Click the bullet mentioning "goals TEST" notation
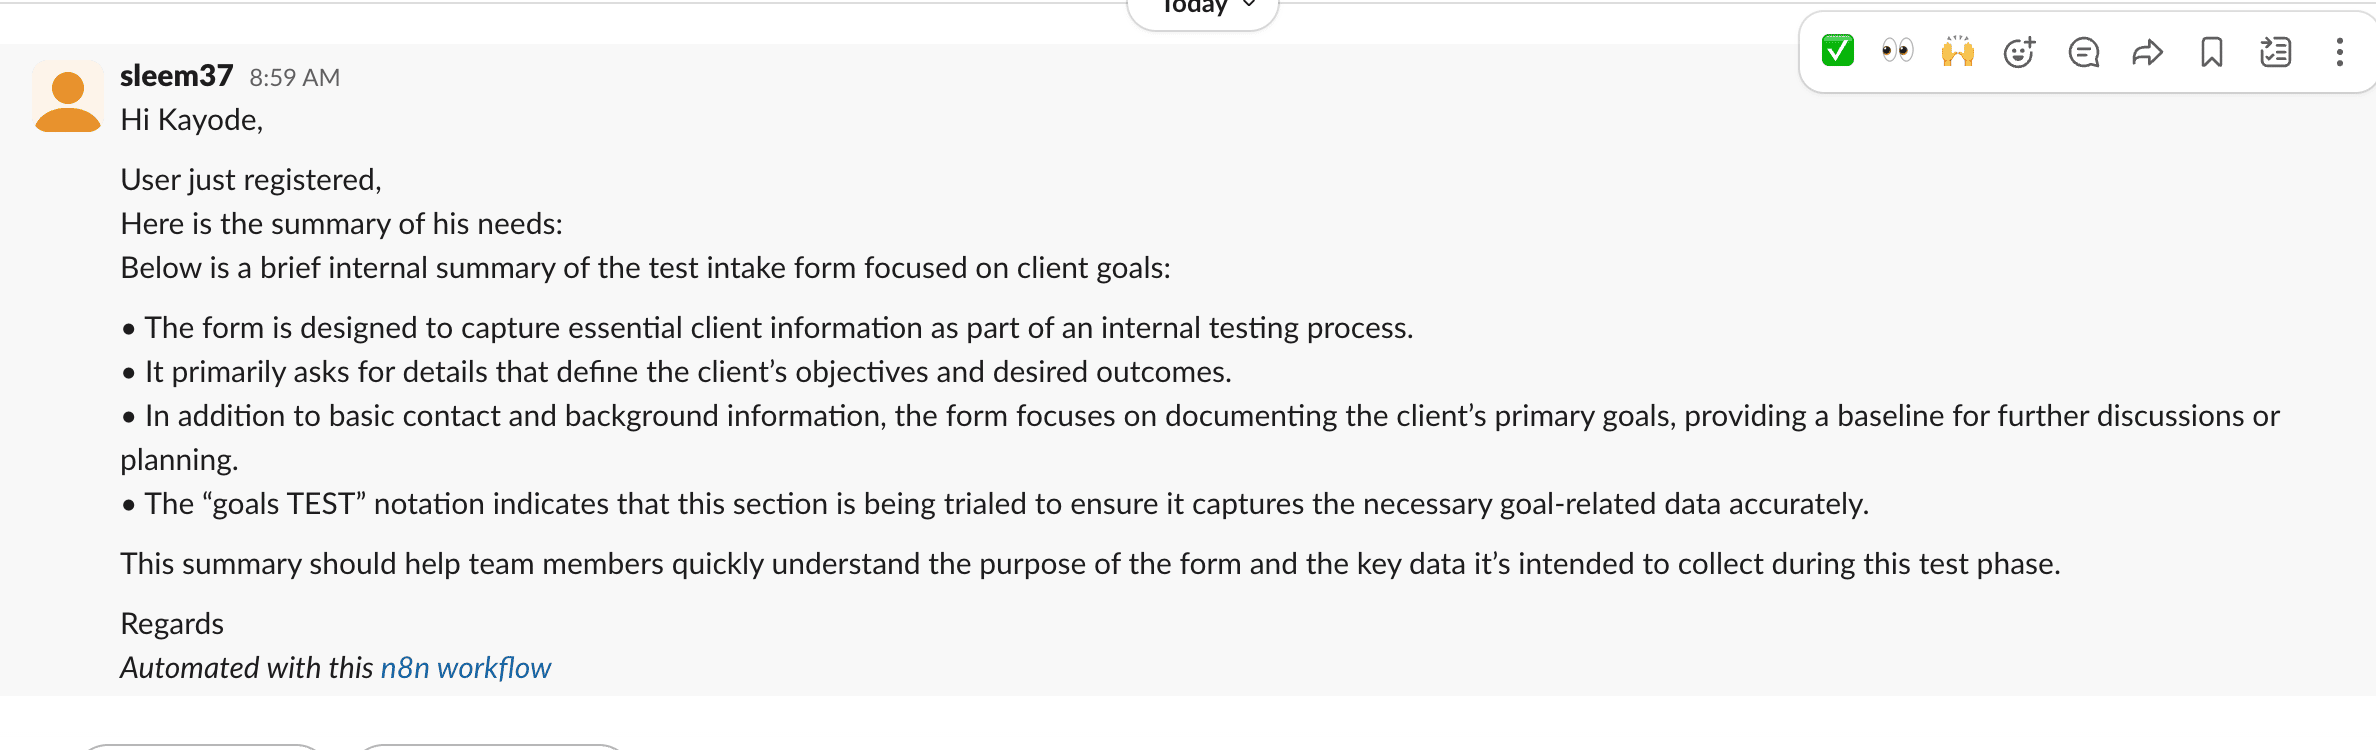2376x750 pixels. coord(995,503)
